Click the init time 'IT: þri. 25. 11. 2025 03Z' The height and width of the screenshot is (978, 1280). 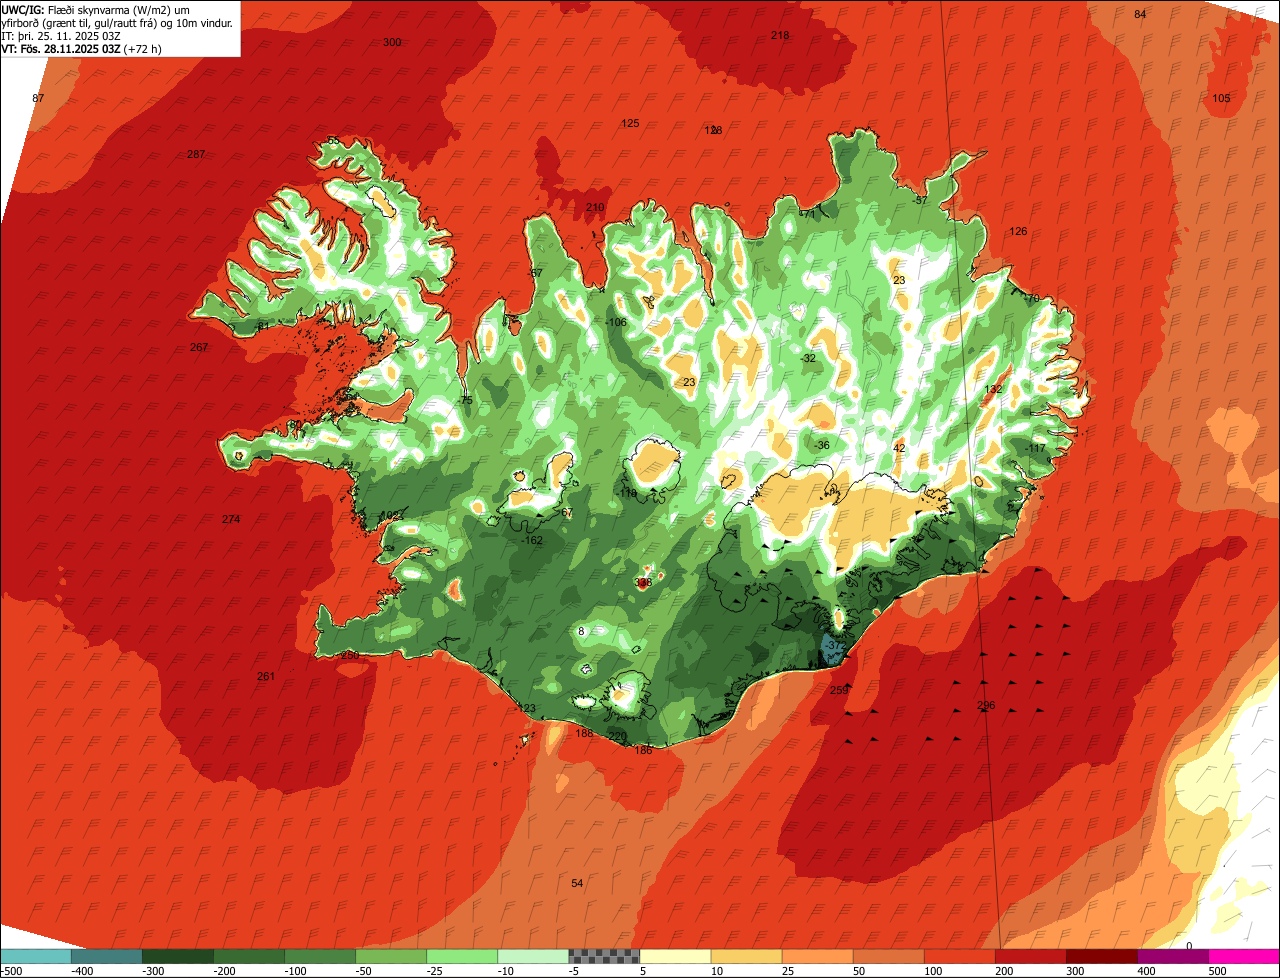click(62, 35)
